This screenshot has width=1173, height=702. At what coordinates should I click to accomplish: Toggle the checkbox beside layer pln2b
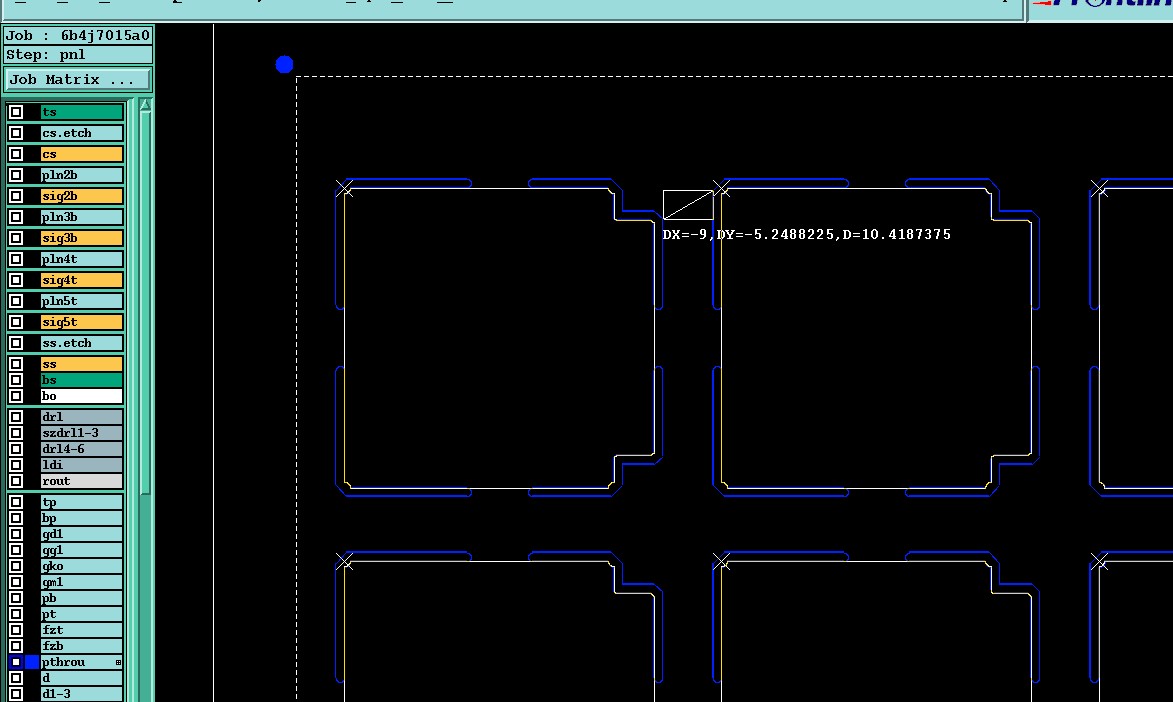[x=16, y=175]
